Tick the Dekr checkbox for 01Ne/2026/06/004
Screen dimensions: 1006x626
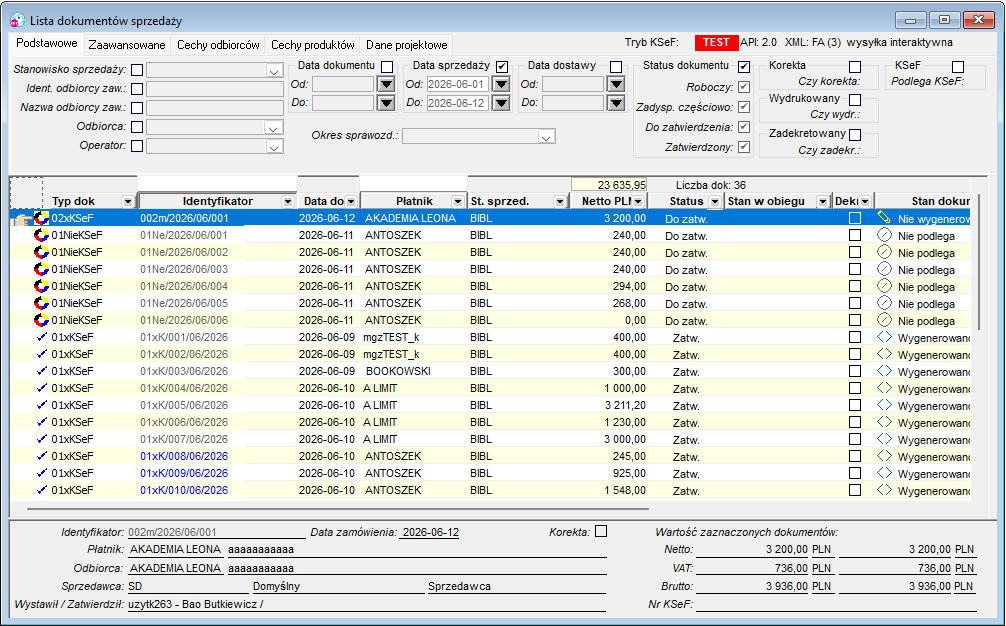pos(855,286)
